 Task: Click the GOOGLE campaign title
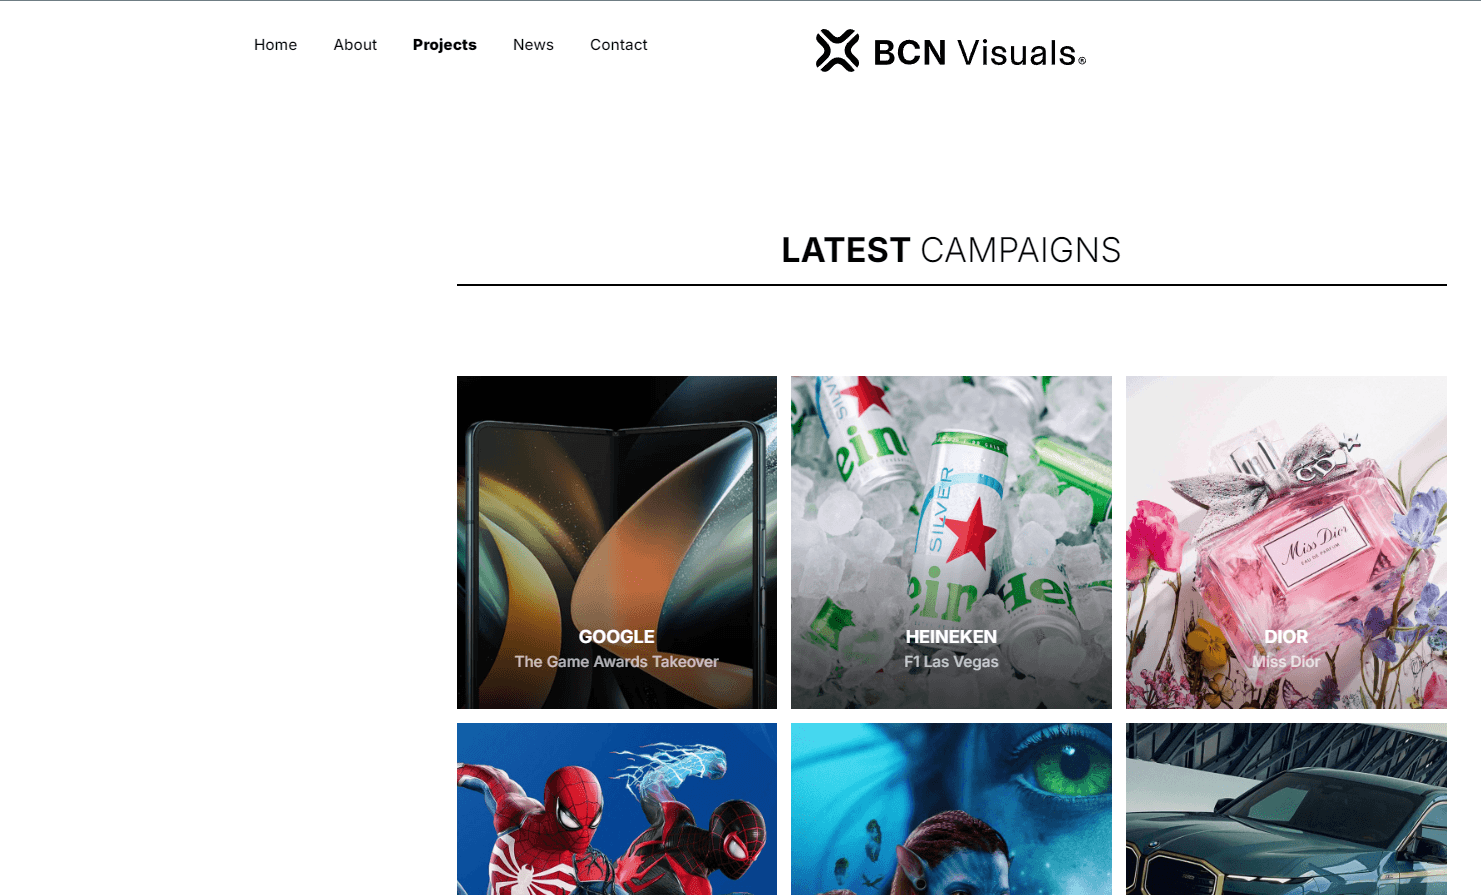click(x=617, y=637)
